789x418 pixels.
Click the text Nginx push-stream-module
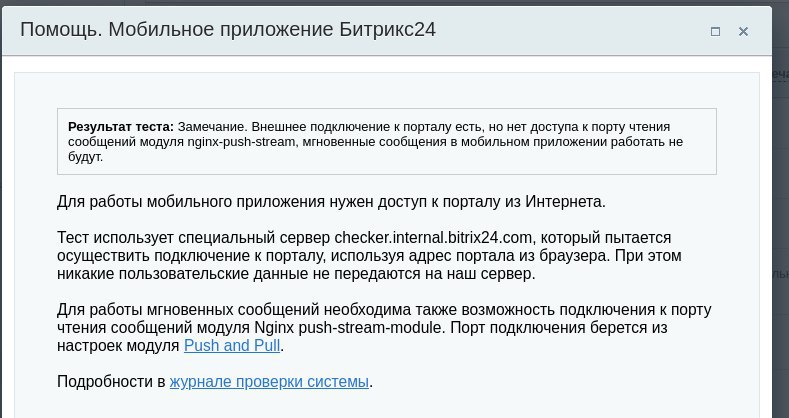(350, 328)
